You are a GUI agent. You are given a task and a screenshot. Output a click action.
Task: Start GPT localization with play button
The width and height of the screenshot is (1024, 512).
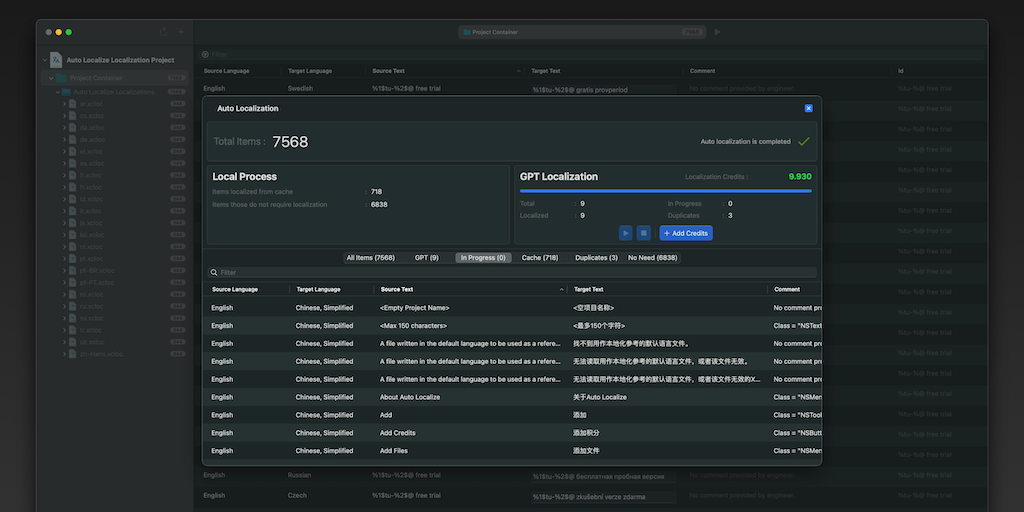click(x=626, y=233)
